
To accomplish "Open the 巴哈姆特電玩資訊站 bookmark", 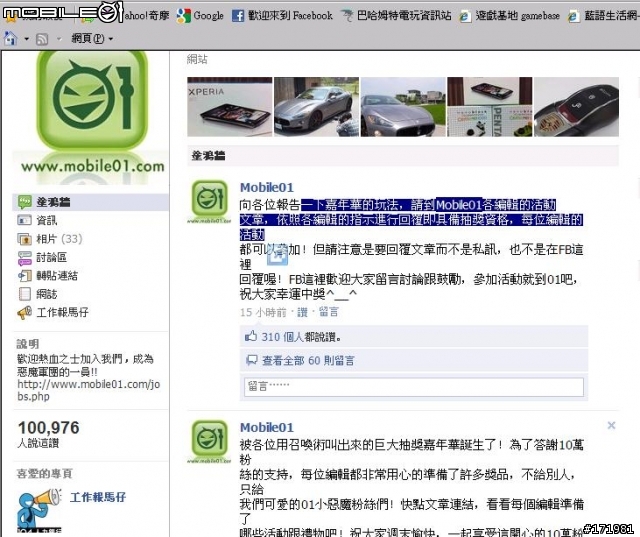I will [396, 16].
